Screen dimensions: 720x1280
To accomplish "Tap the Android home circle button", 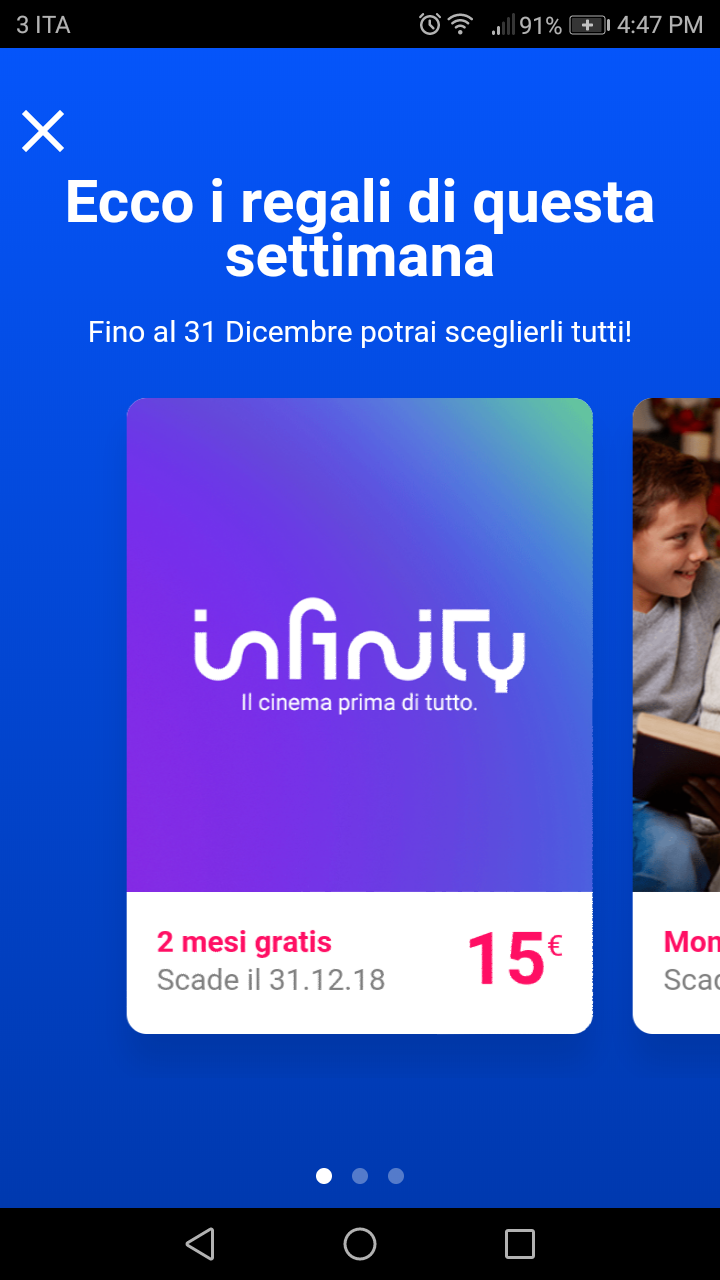I will [360, 1244].
